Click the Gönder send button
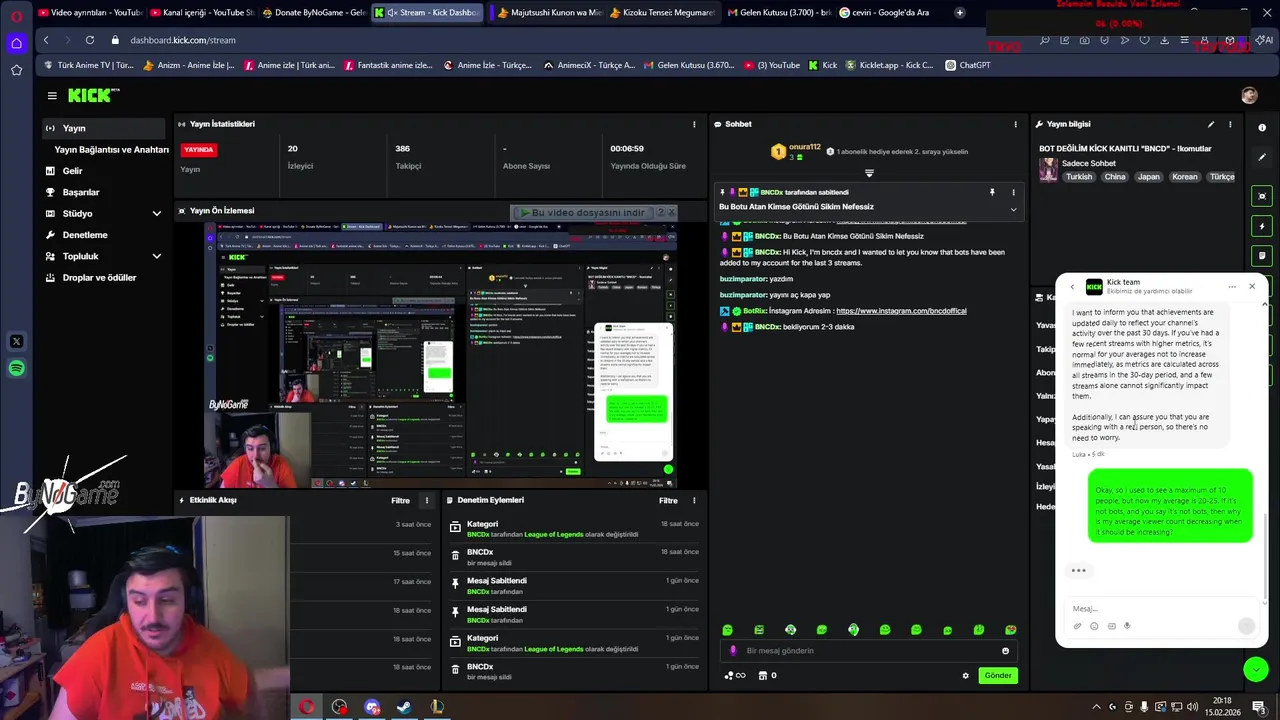 [998, 676]
